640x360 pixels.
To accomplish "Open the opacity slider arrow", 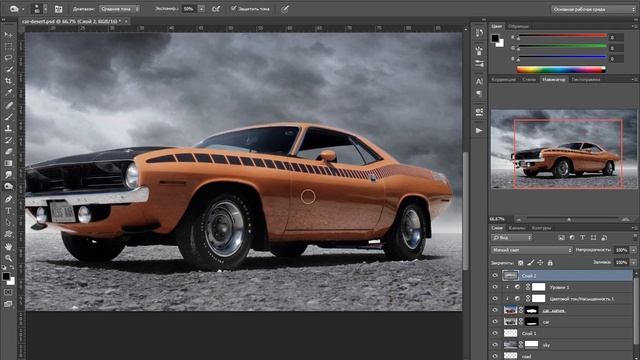I will [633, 250].
